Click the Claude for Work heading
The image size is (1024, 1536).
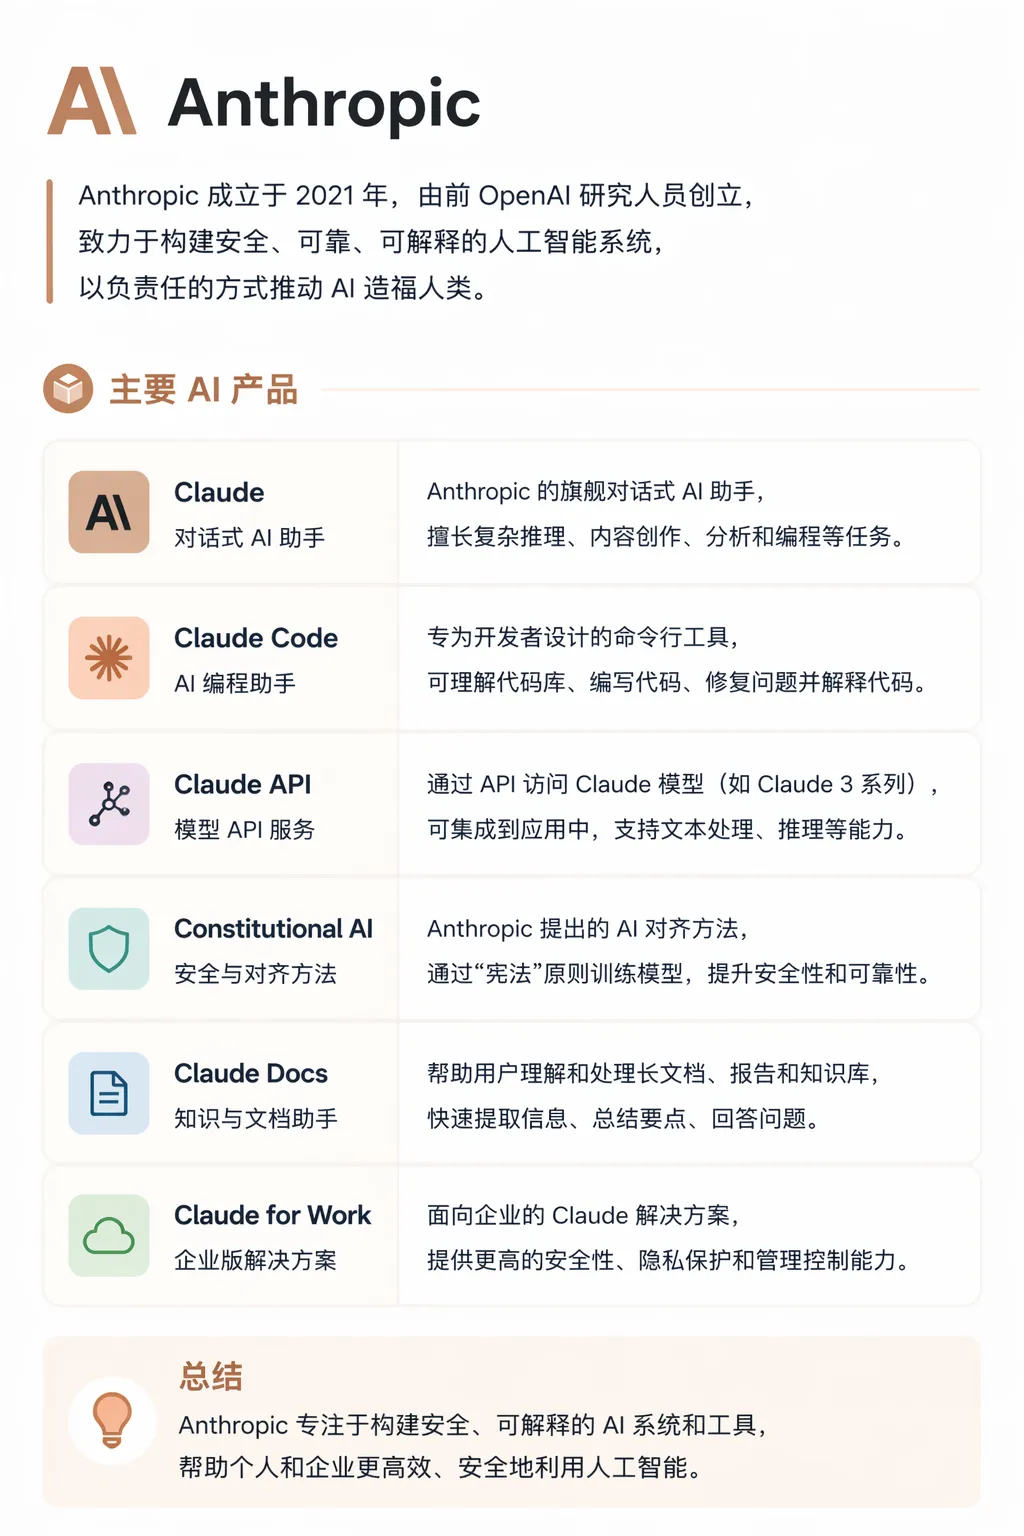pyautogui.click(x=272, y=1215)
